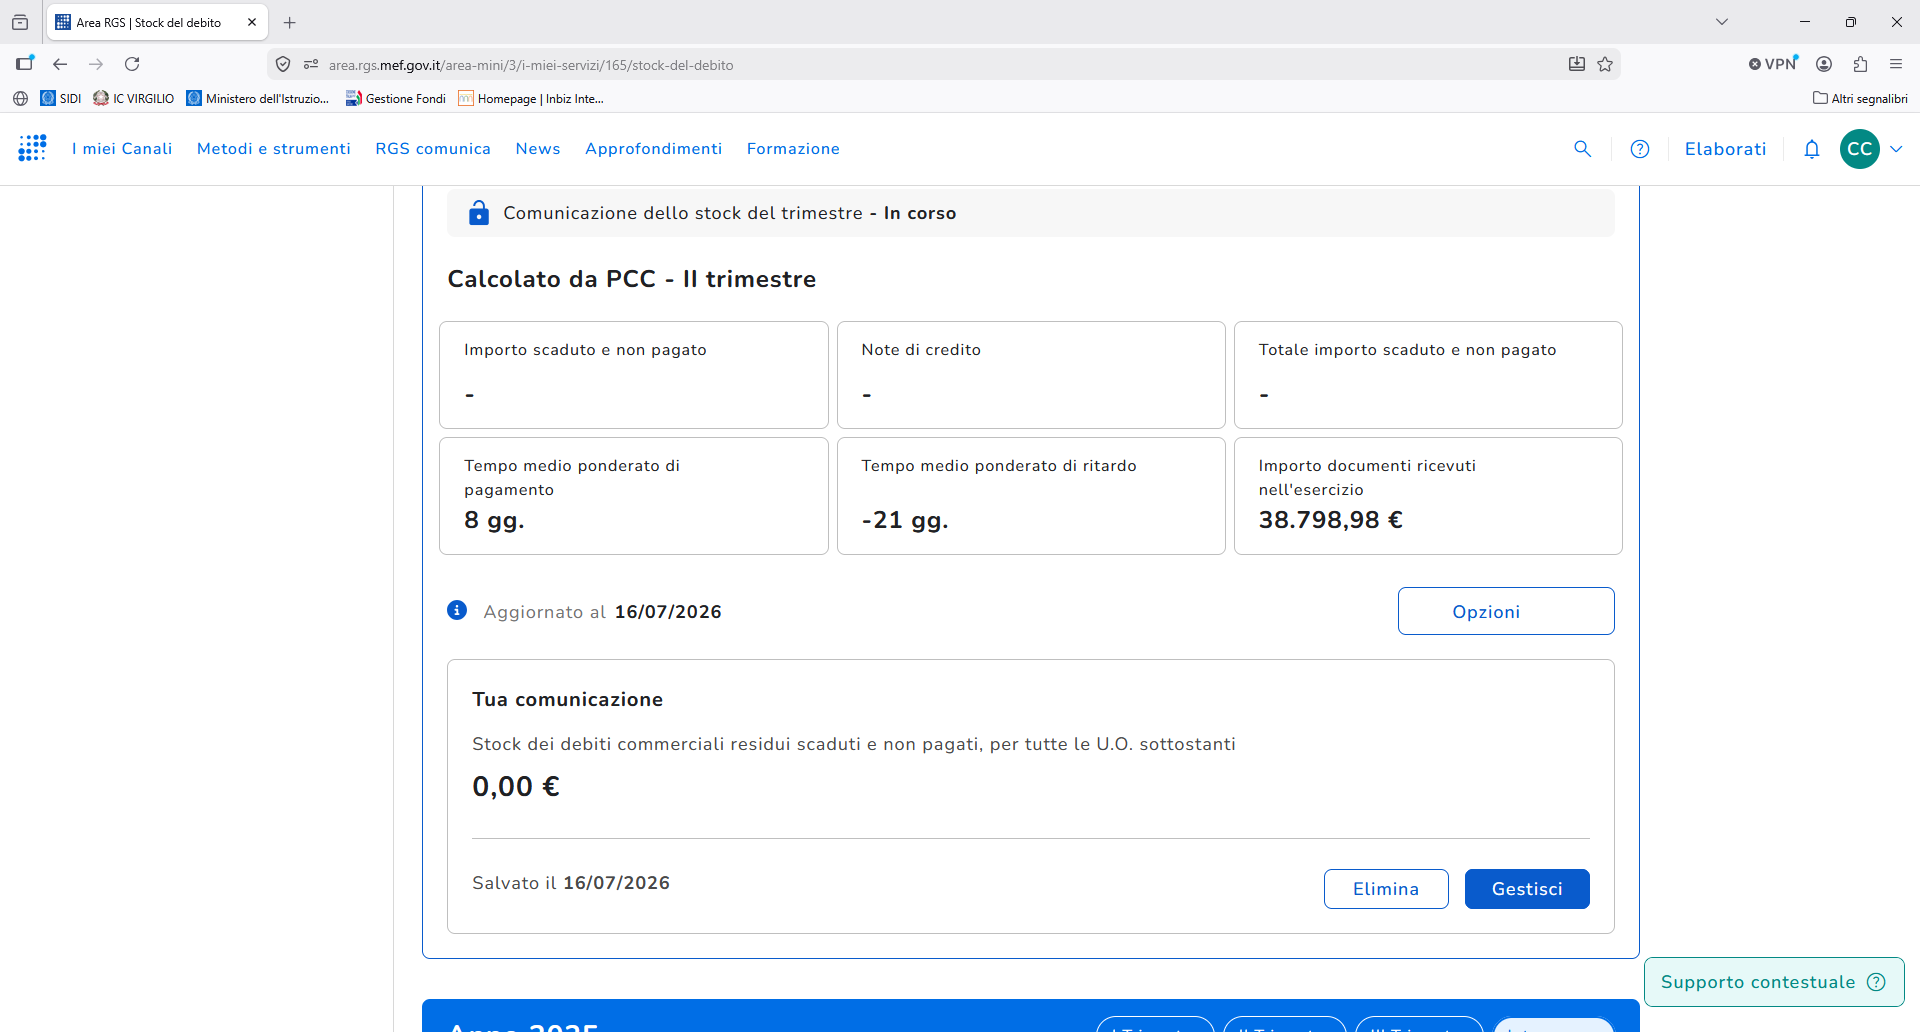Close the Area RGS tab
Screen dimensions: 1920x1032
tap(252, 22)
